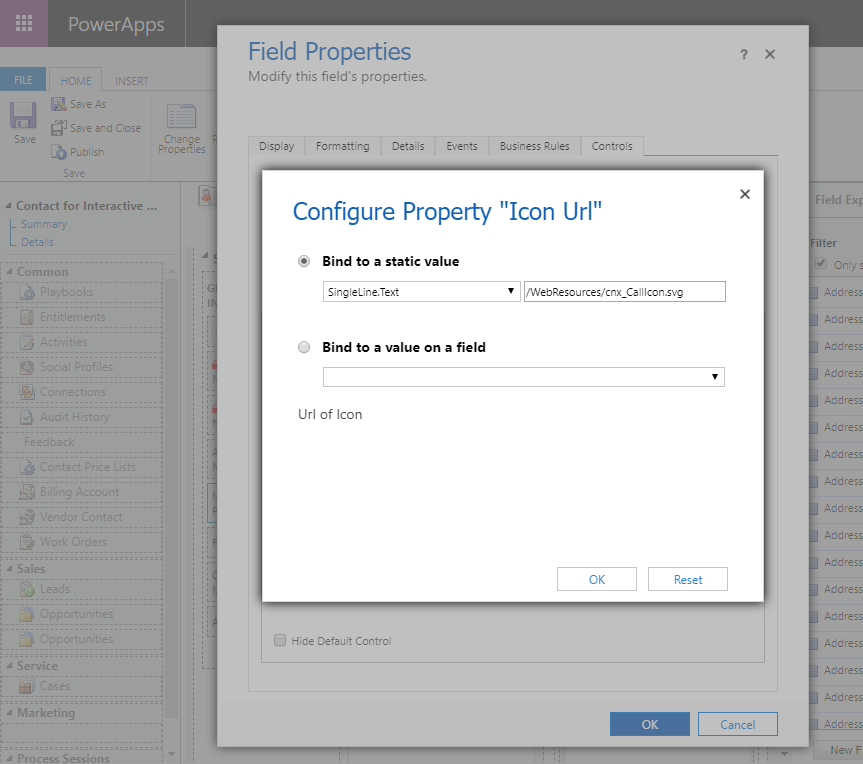Image resolution: width=863 pixels, height=764 pixels.
Task: Click Reset in Configure Property dialog
Action: click(x=688, y=579)
